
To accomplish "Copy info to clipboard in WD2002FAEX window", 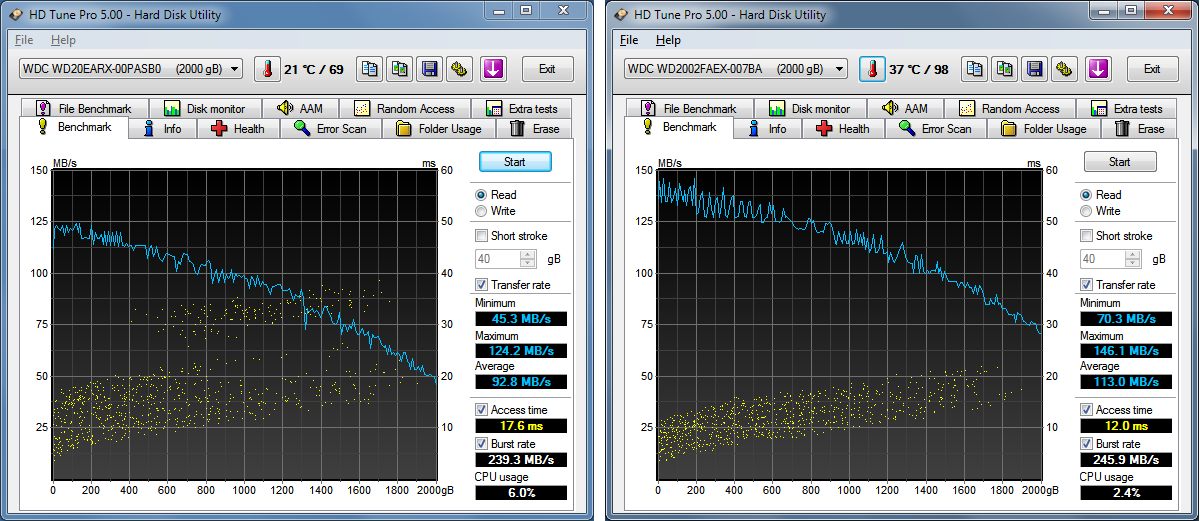I will click(975, 69).
